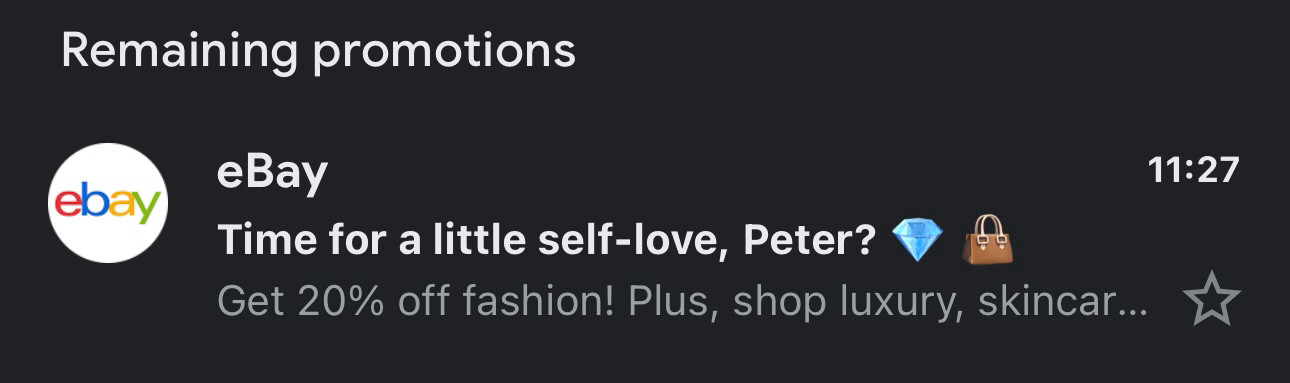Screen dimensions: 1290x383
Task: Click "Plus," in the email preview line
Action: click(673, 302)
